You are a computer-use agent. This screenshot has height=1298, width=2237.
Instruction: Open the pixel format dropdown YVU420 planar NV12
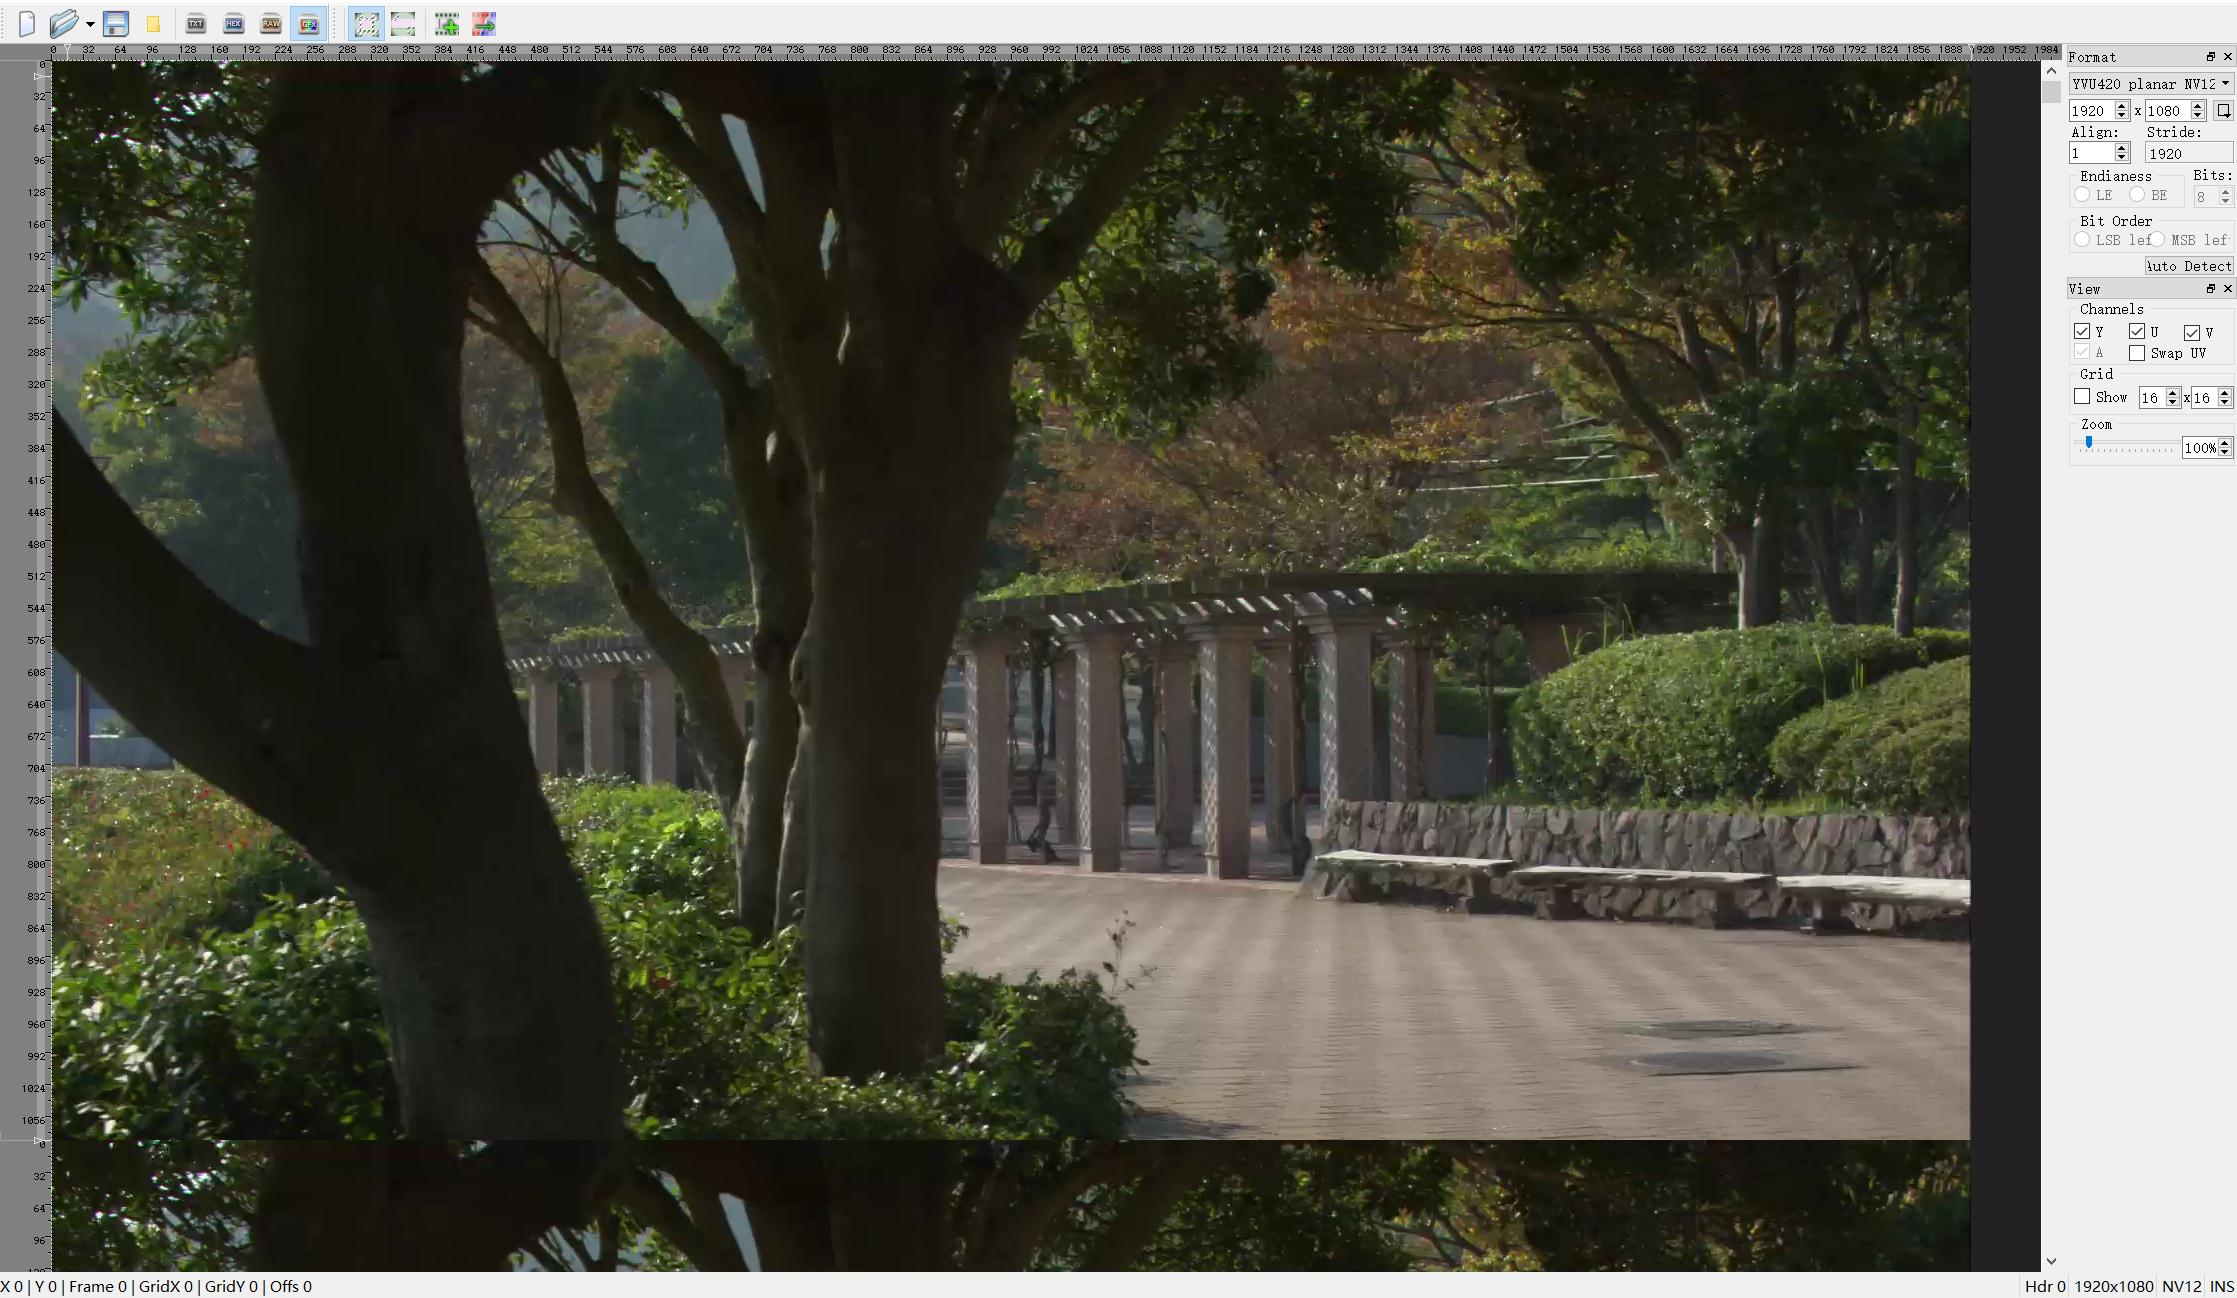(x=2150, y=84)
